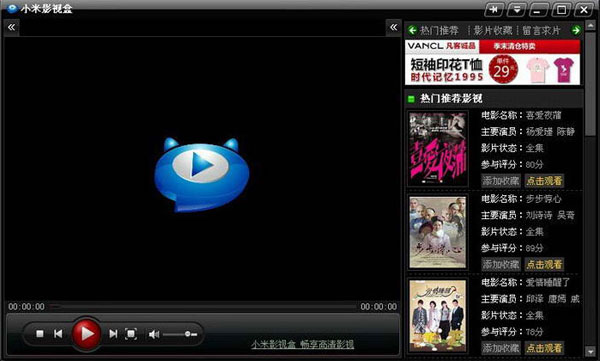This screenshot has height=361, width=600.
Task: Collapse the right sidebar with double chevron
Action: [393, 27]
